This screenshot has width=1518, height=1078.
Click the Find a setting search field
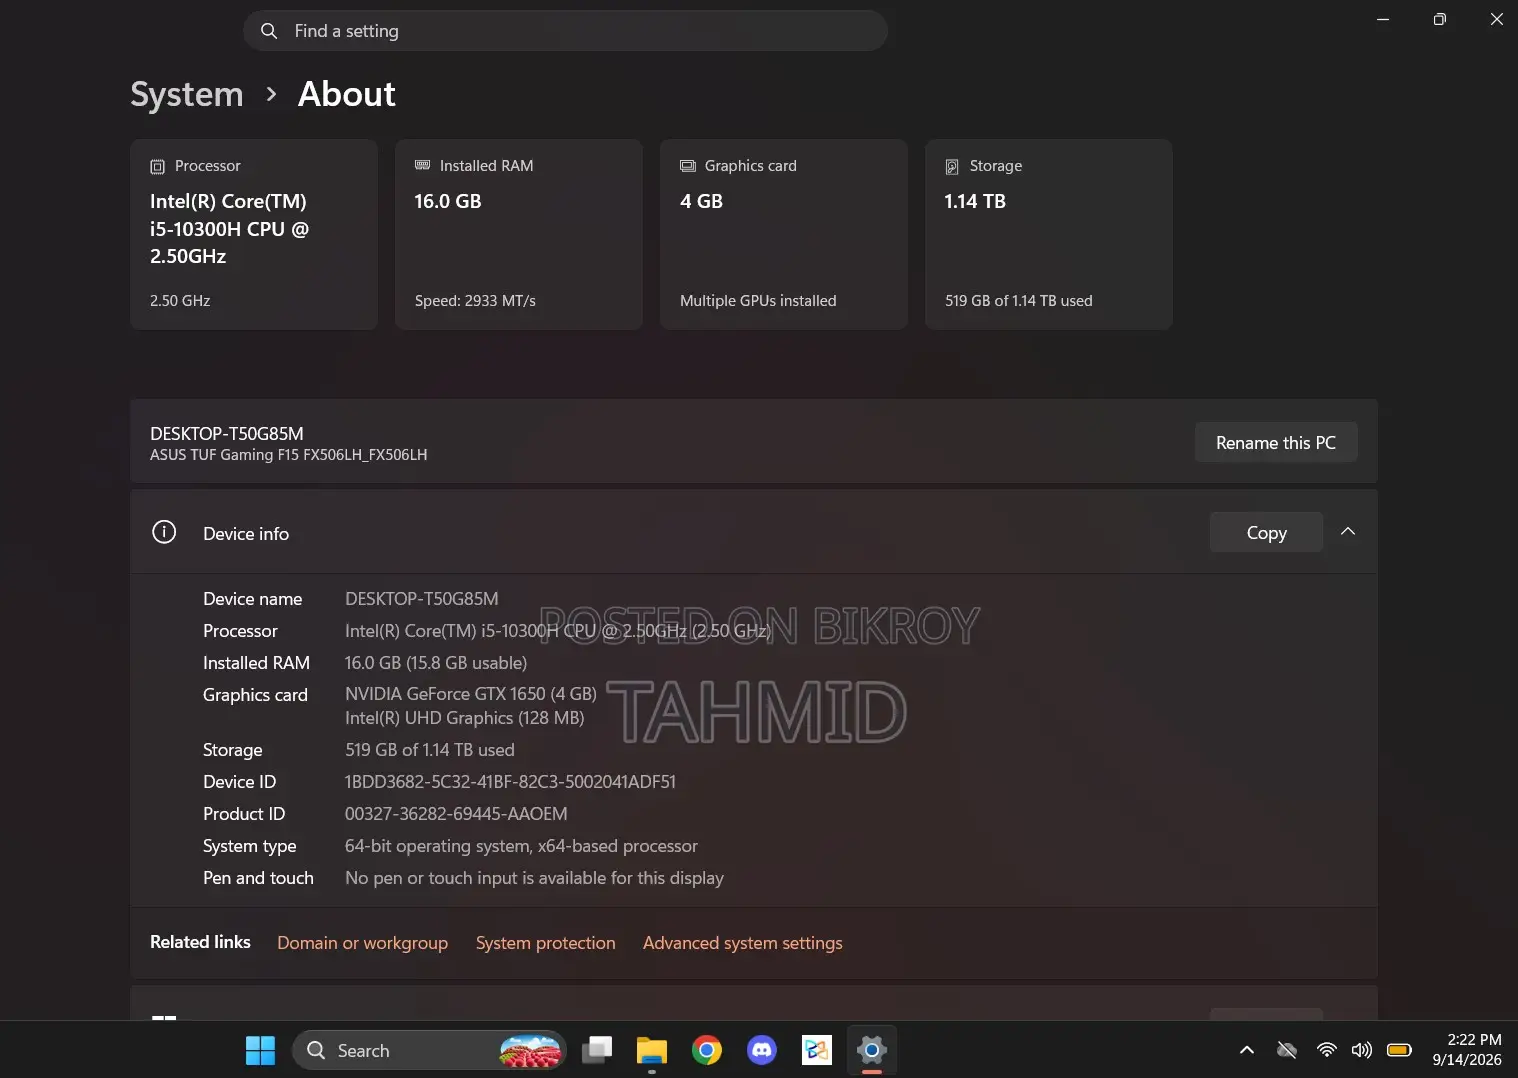[565, 31]
